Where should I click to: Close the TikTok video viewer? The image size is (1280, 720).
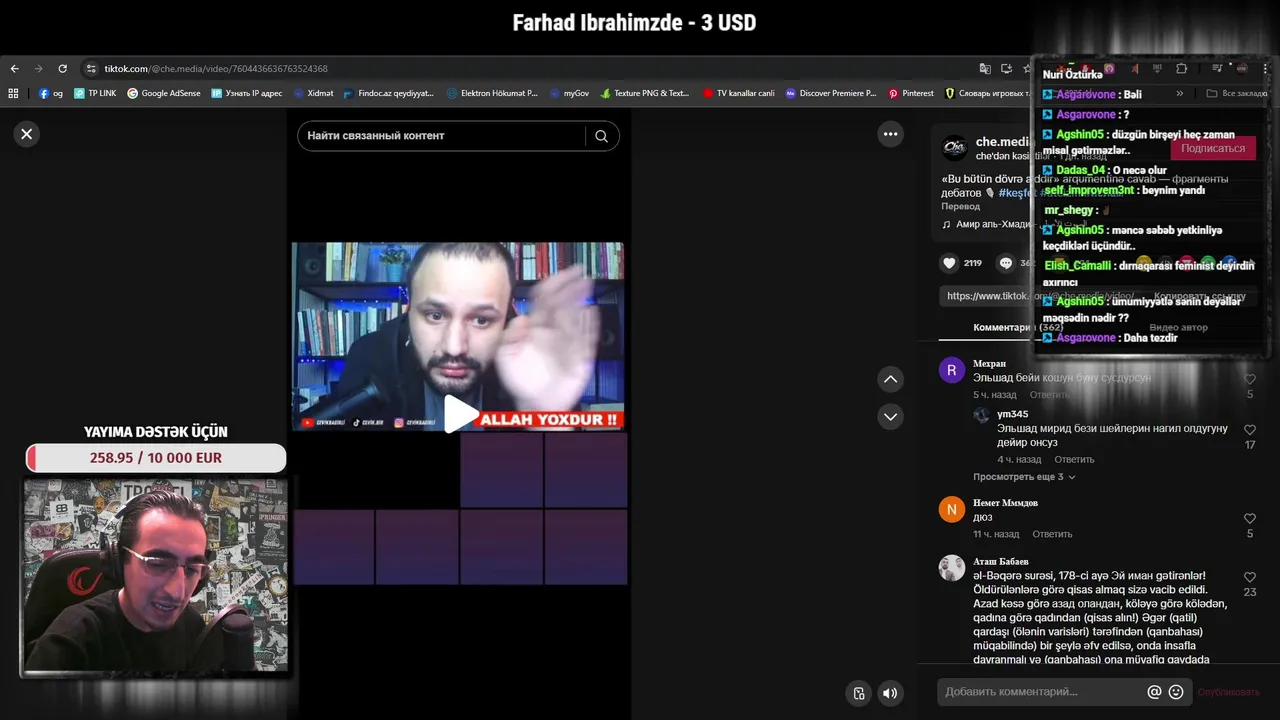[27, 134]
